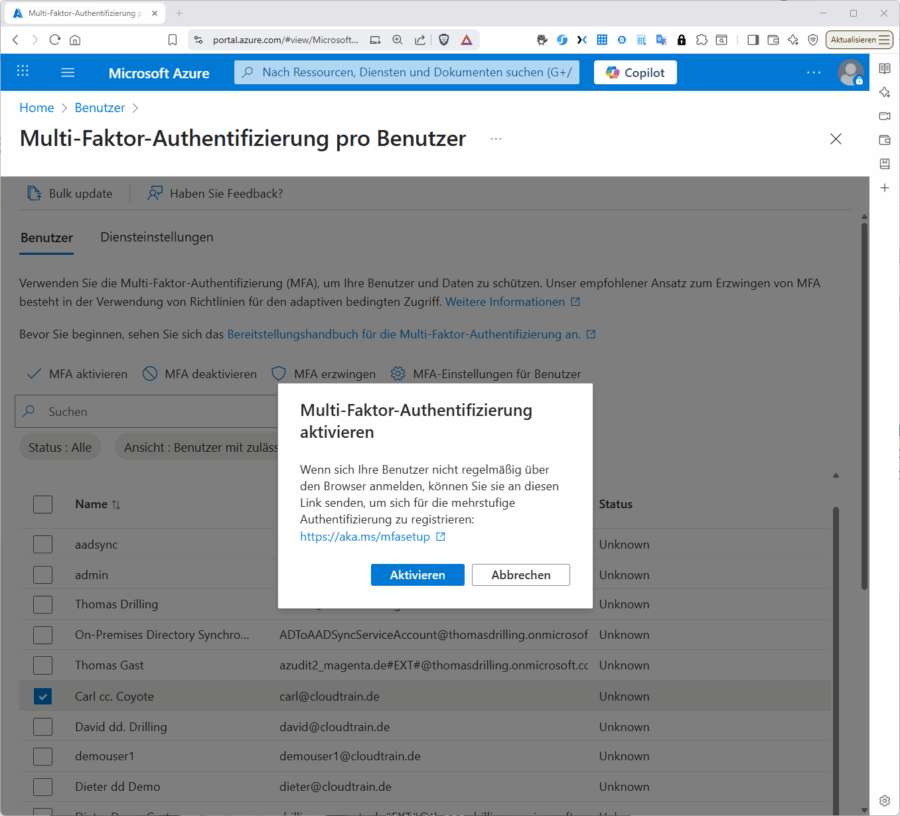Select the Benutzer tab
The width and height of the screenshot is (900, 816).
(x=46, y=238)
